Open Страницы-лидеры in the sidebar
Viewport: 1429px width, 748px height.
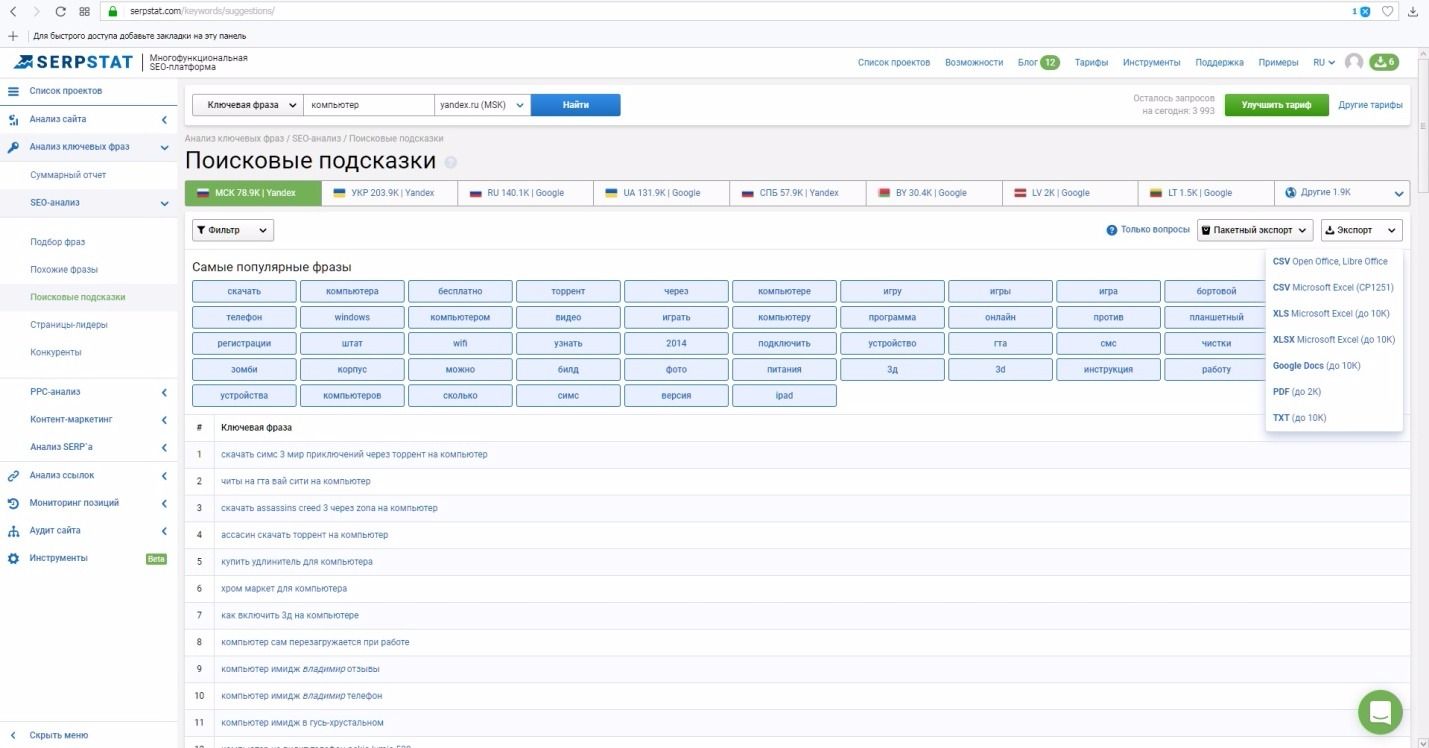(69, 325)
